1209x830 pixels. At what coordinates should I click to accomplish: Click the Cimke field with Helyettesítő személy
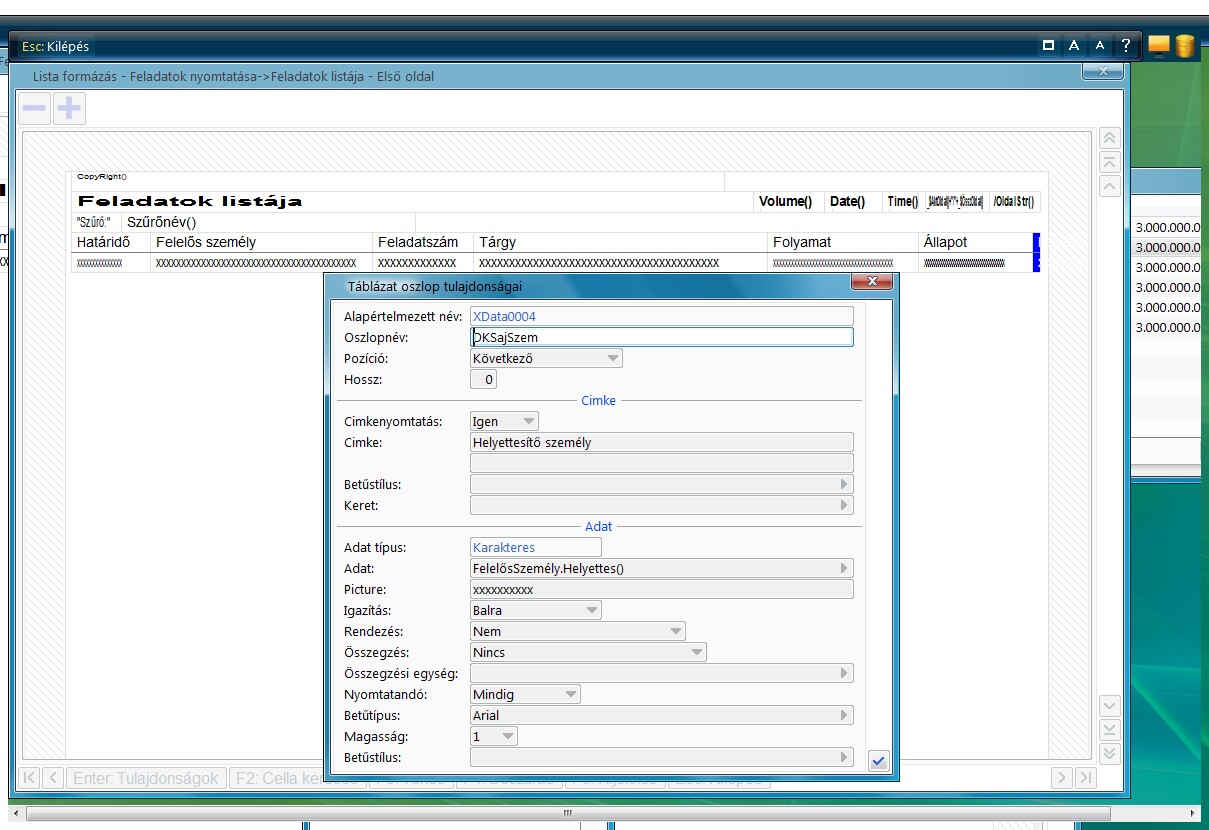661,442
